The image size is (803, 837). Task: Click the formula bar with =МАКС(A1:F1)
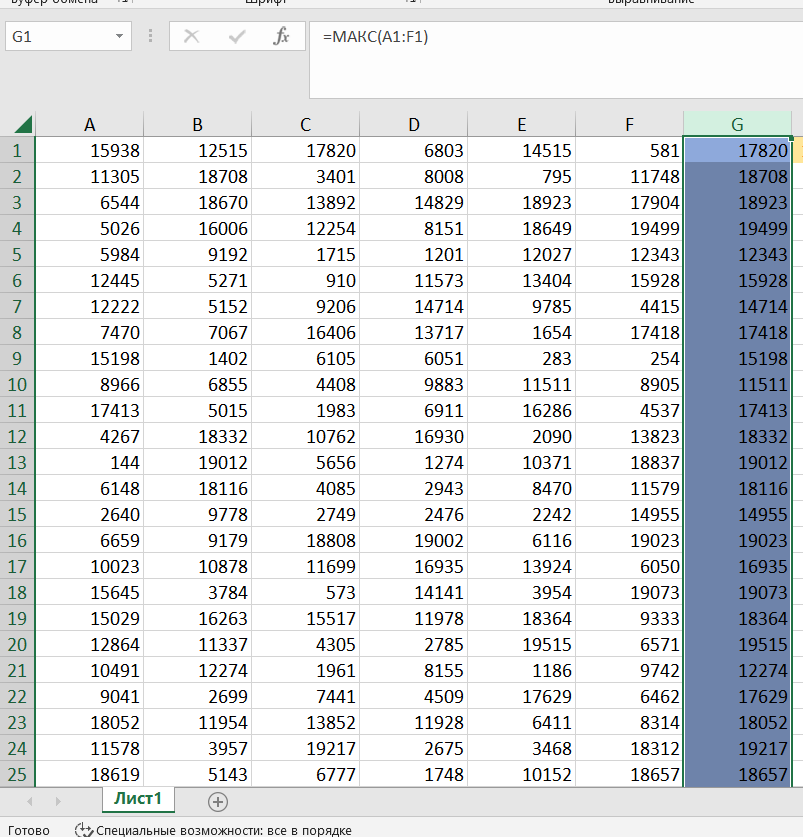coord(550,37)
